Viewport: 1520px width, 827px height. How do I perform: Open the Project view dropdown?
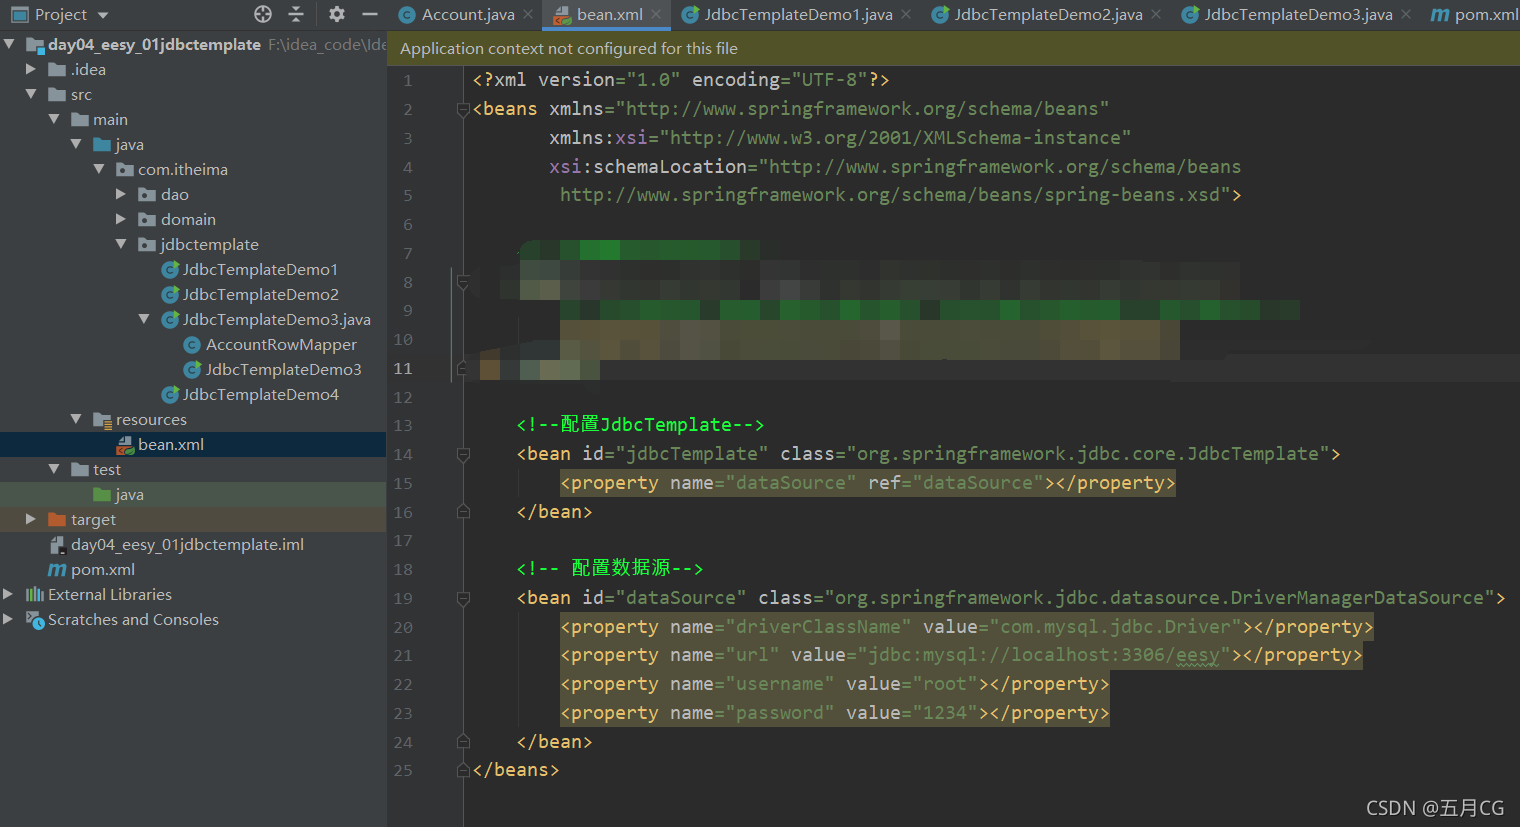[x=103, y=15]
